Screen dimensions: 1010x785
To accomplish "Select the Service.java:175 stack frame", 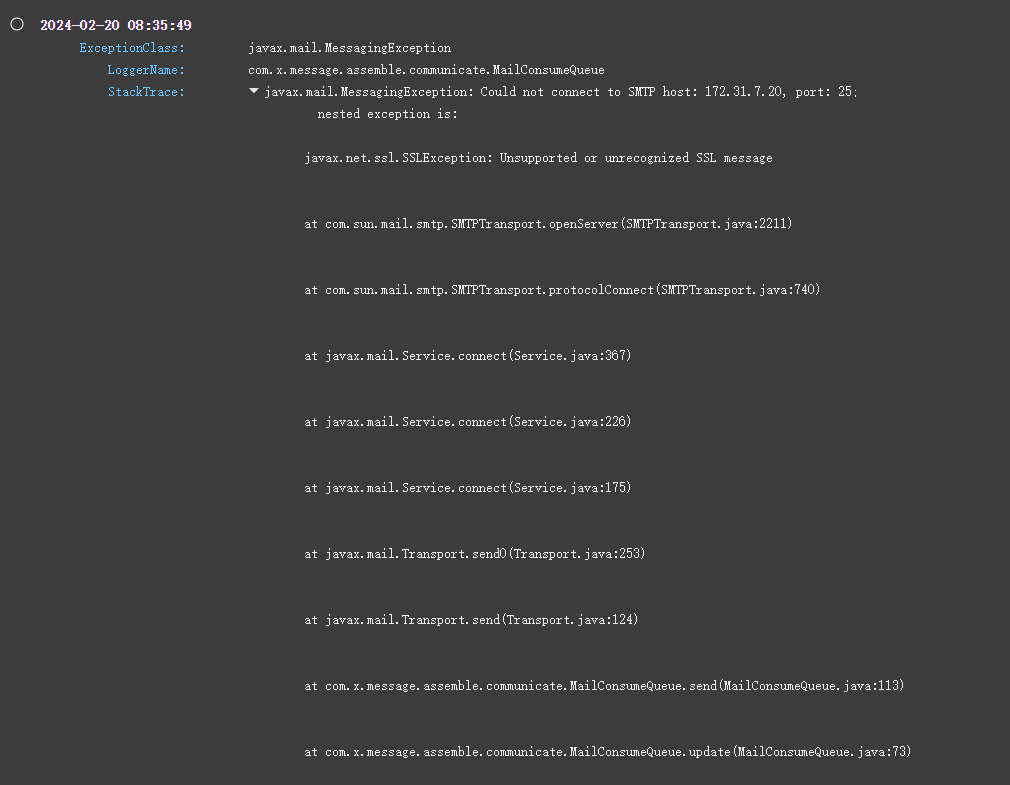I will tap(468, 488).
